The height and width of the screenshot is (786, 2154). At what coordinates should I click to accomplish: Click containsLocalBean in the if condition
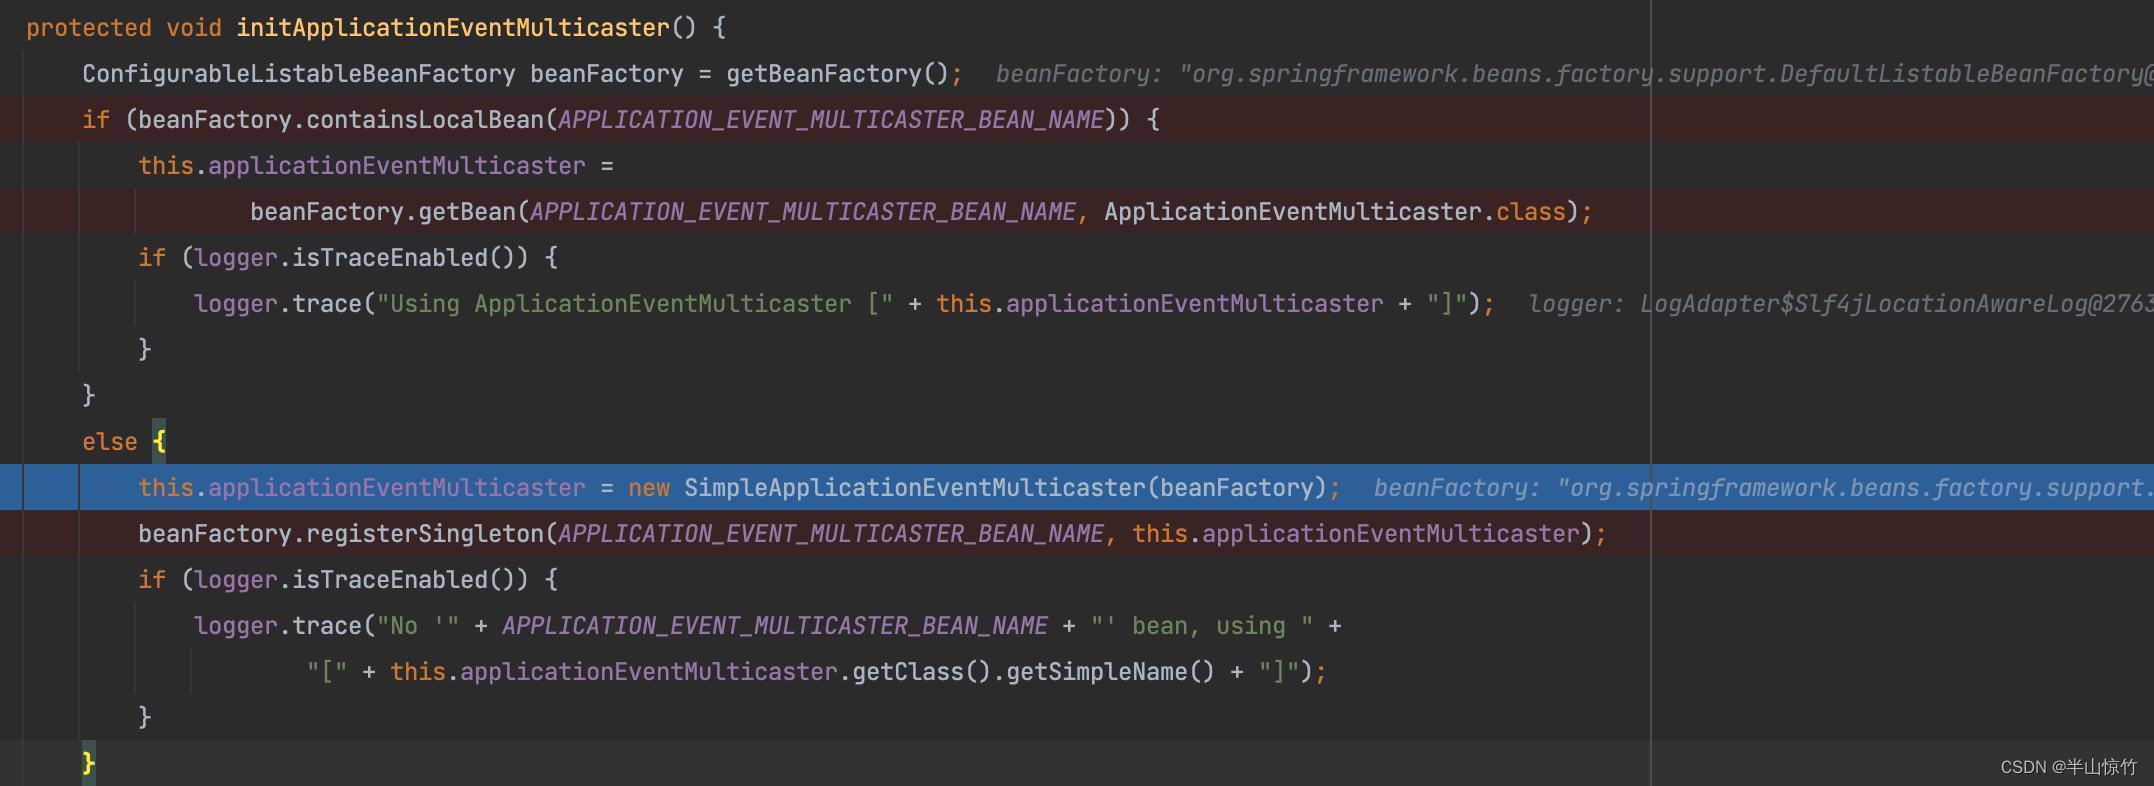coord(425,120)
